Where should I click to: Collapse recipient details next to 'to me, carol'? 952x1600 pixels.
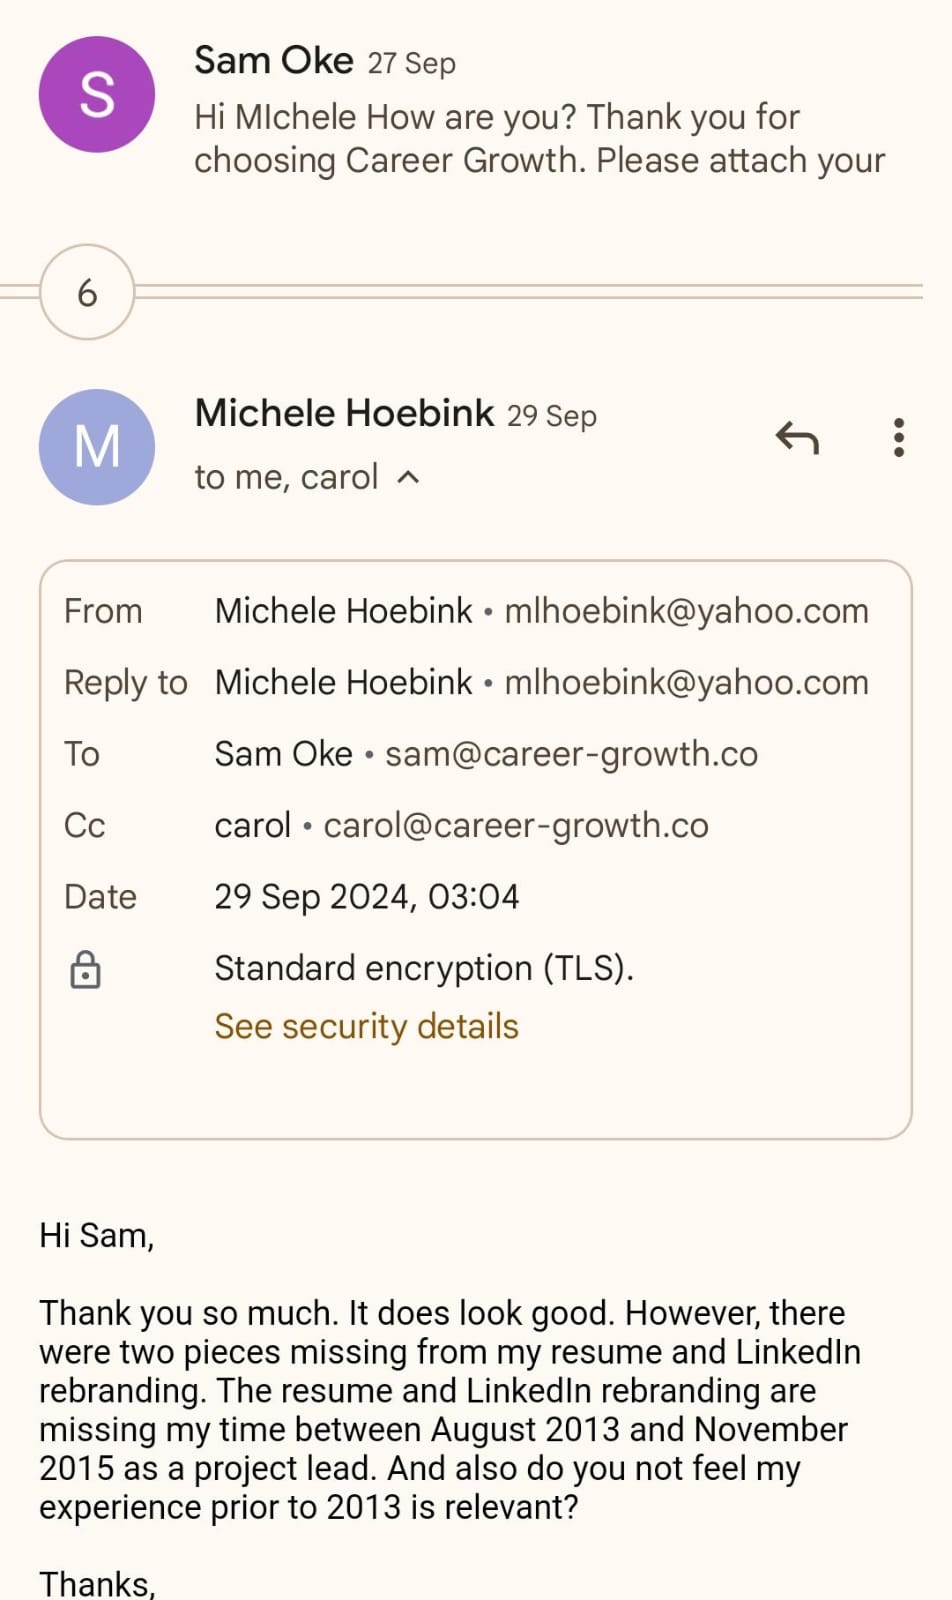pyautogui.click(x=408, y=477)
